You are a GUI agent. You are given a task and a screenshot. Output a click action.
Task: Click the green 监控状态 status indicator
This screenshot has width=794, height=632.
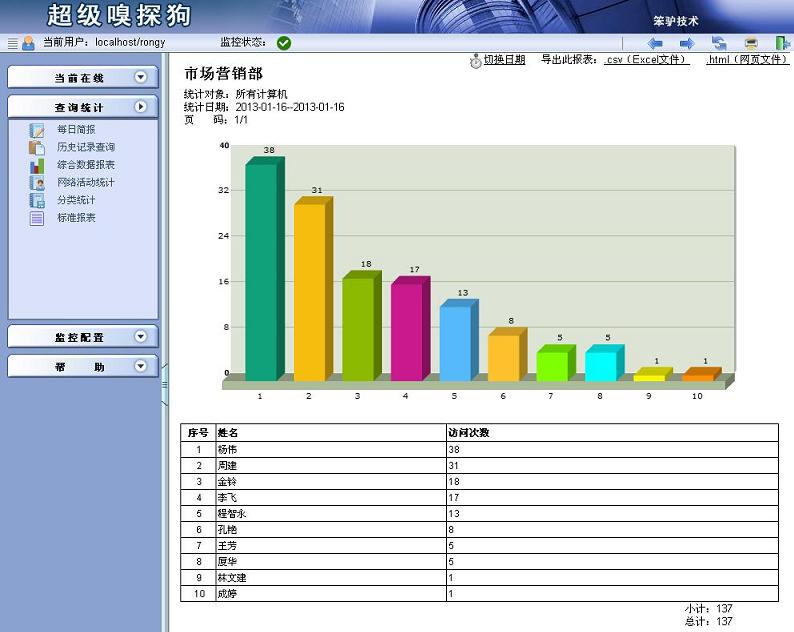[x=284, y=43]
